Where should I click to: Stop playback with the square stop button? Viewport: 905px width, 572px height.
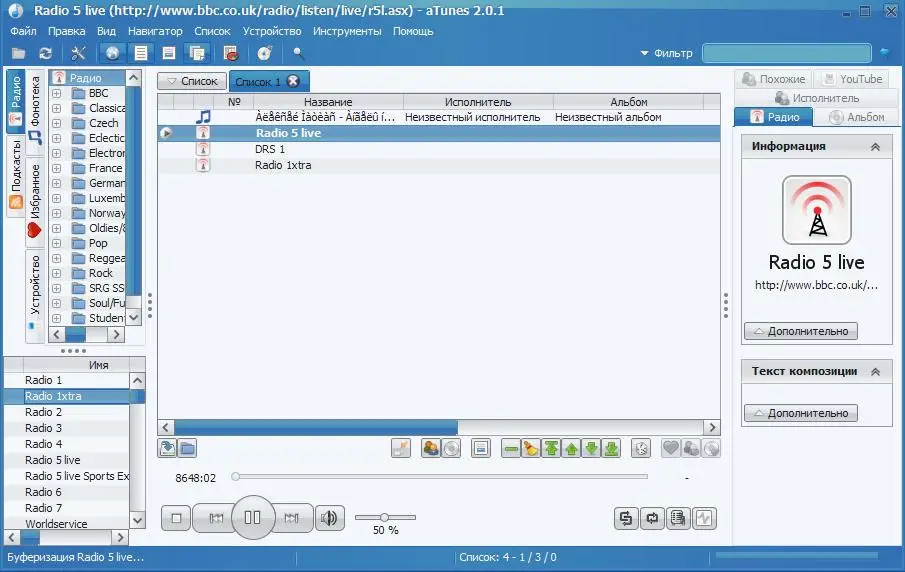[x=177, y=518]
